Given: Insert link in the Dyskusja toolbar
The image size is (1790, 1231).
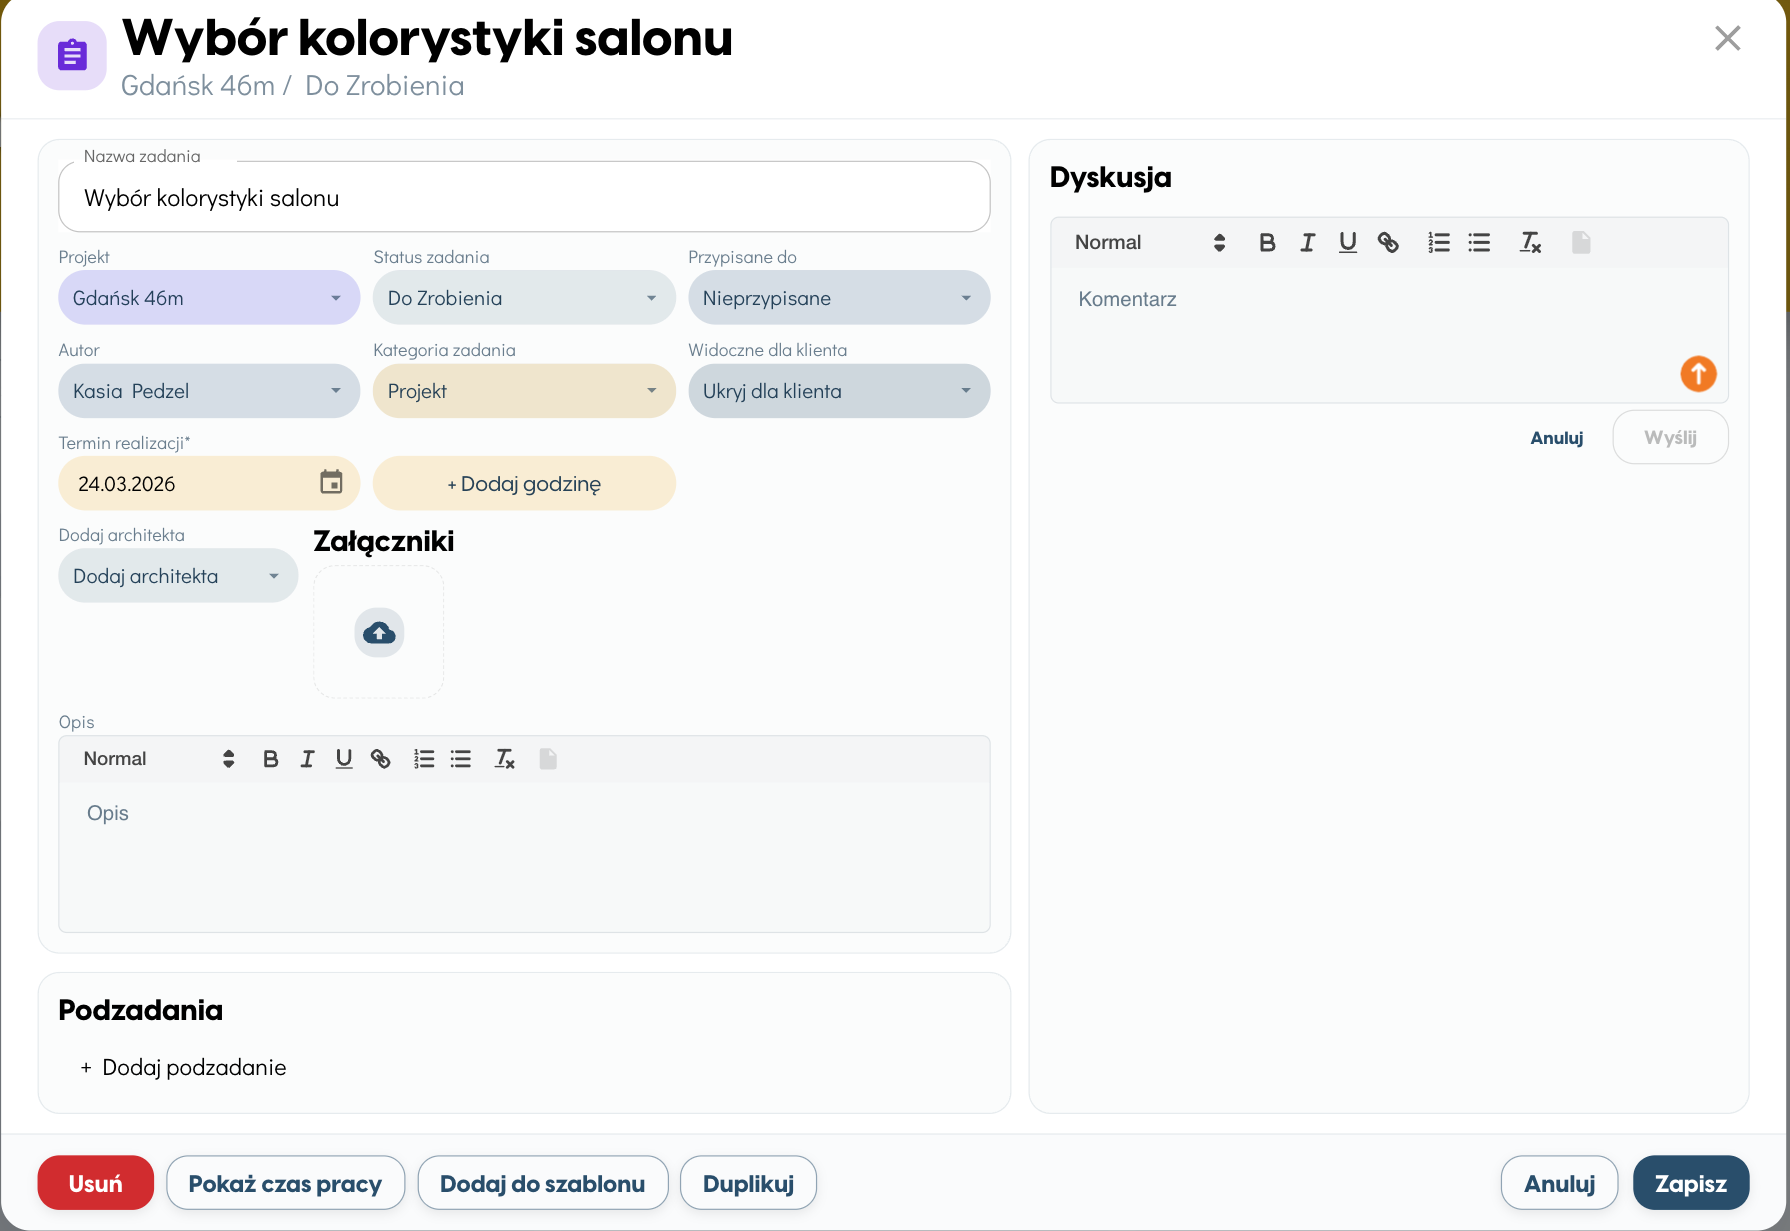Looking at the screenshot, I should pos(1388,242).
